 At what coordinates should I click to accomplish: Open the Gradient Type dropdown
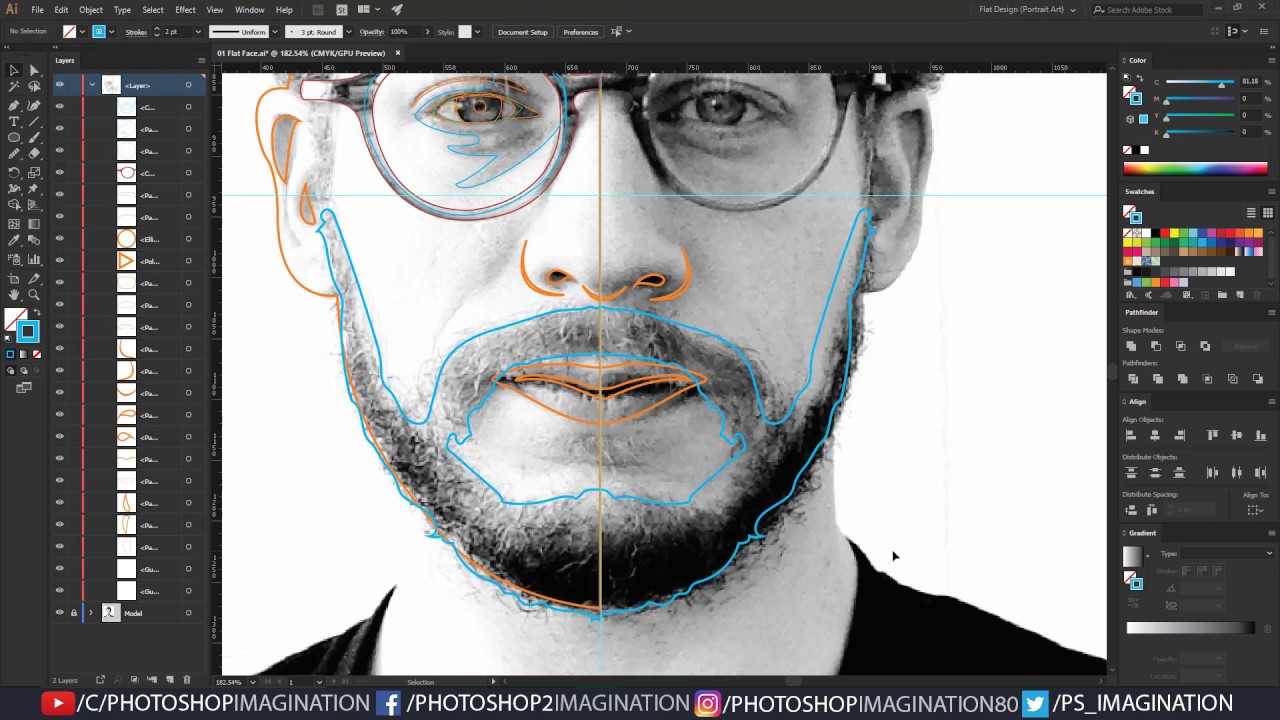1226,553
